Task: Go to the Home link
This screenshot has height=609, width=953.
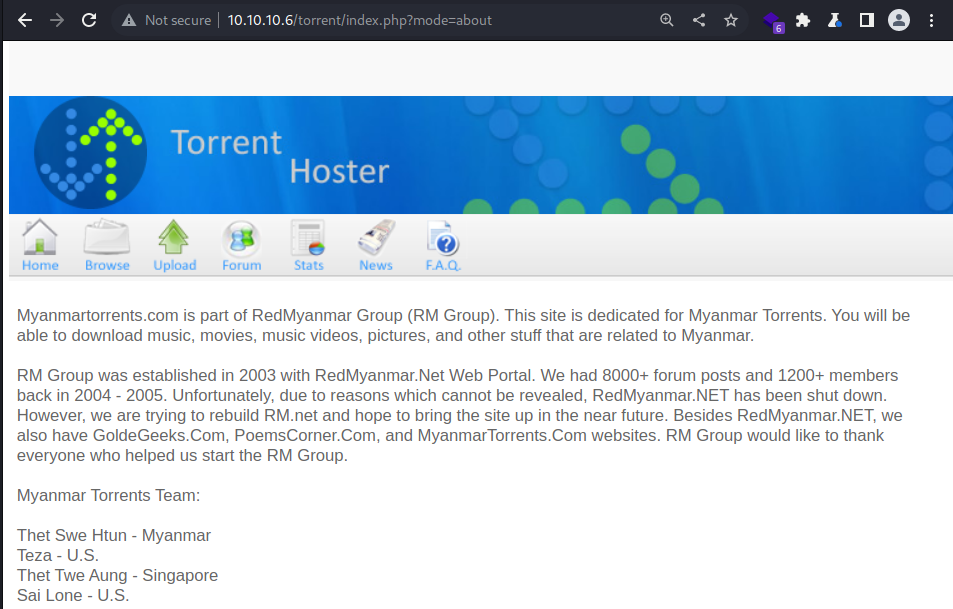Action: 40,265
